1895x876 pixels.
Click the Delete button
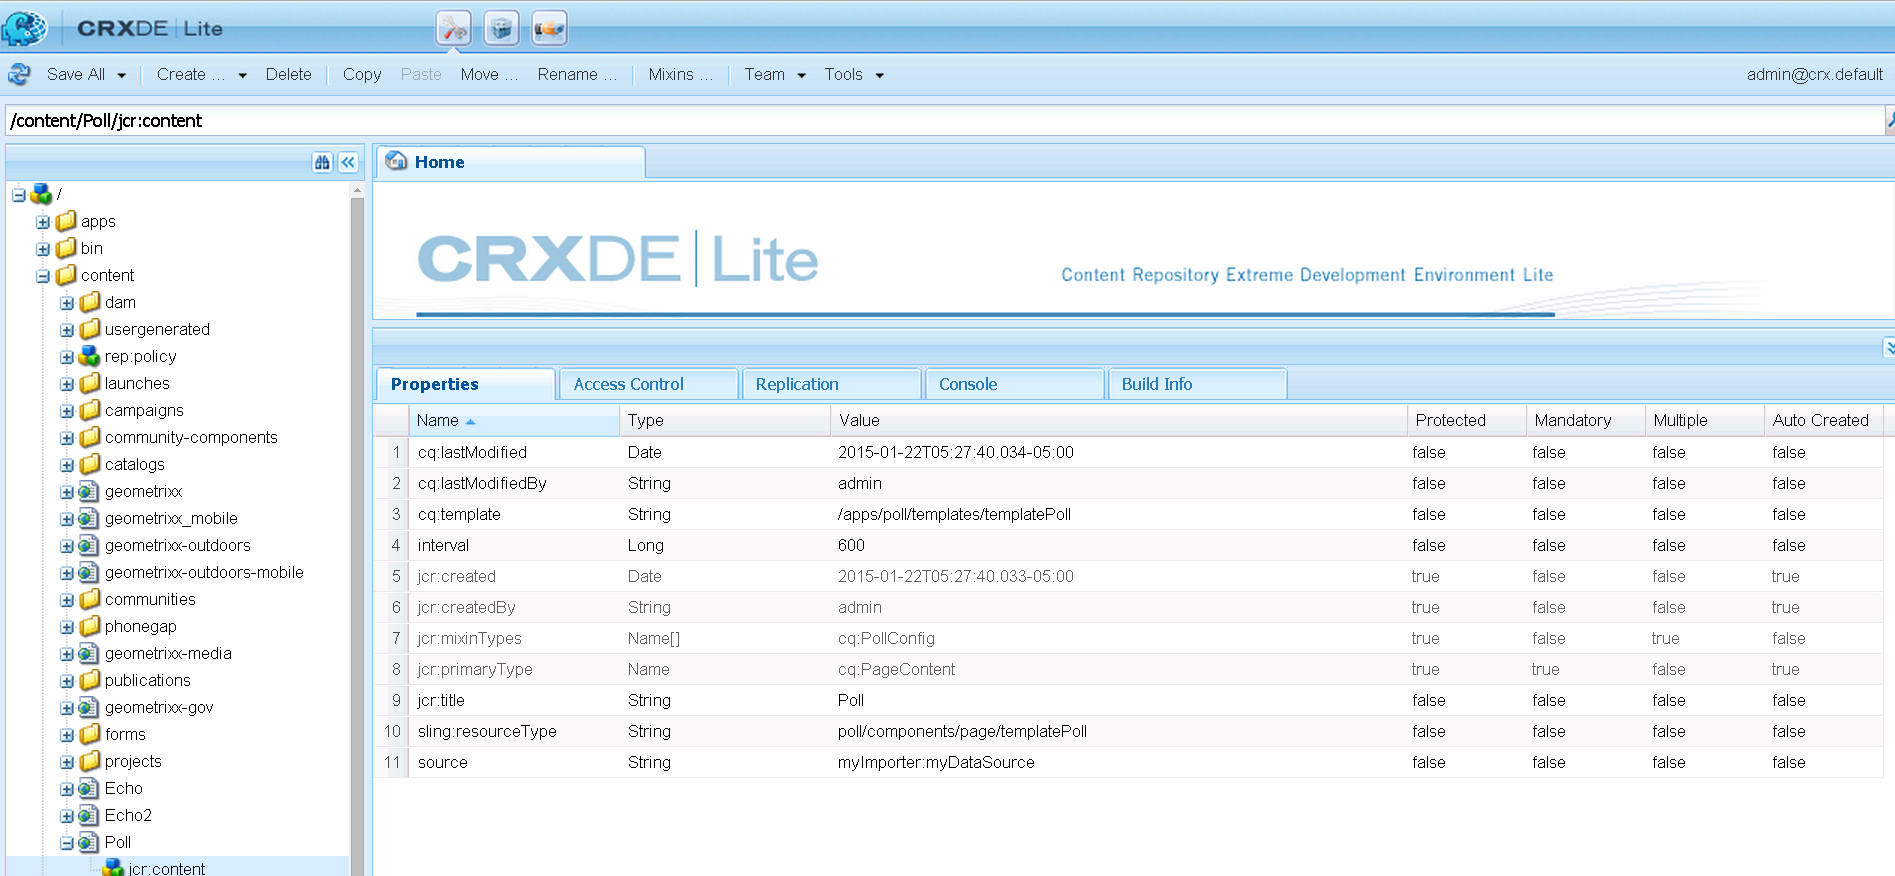coord(289,74)
